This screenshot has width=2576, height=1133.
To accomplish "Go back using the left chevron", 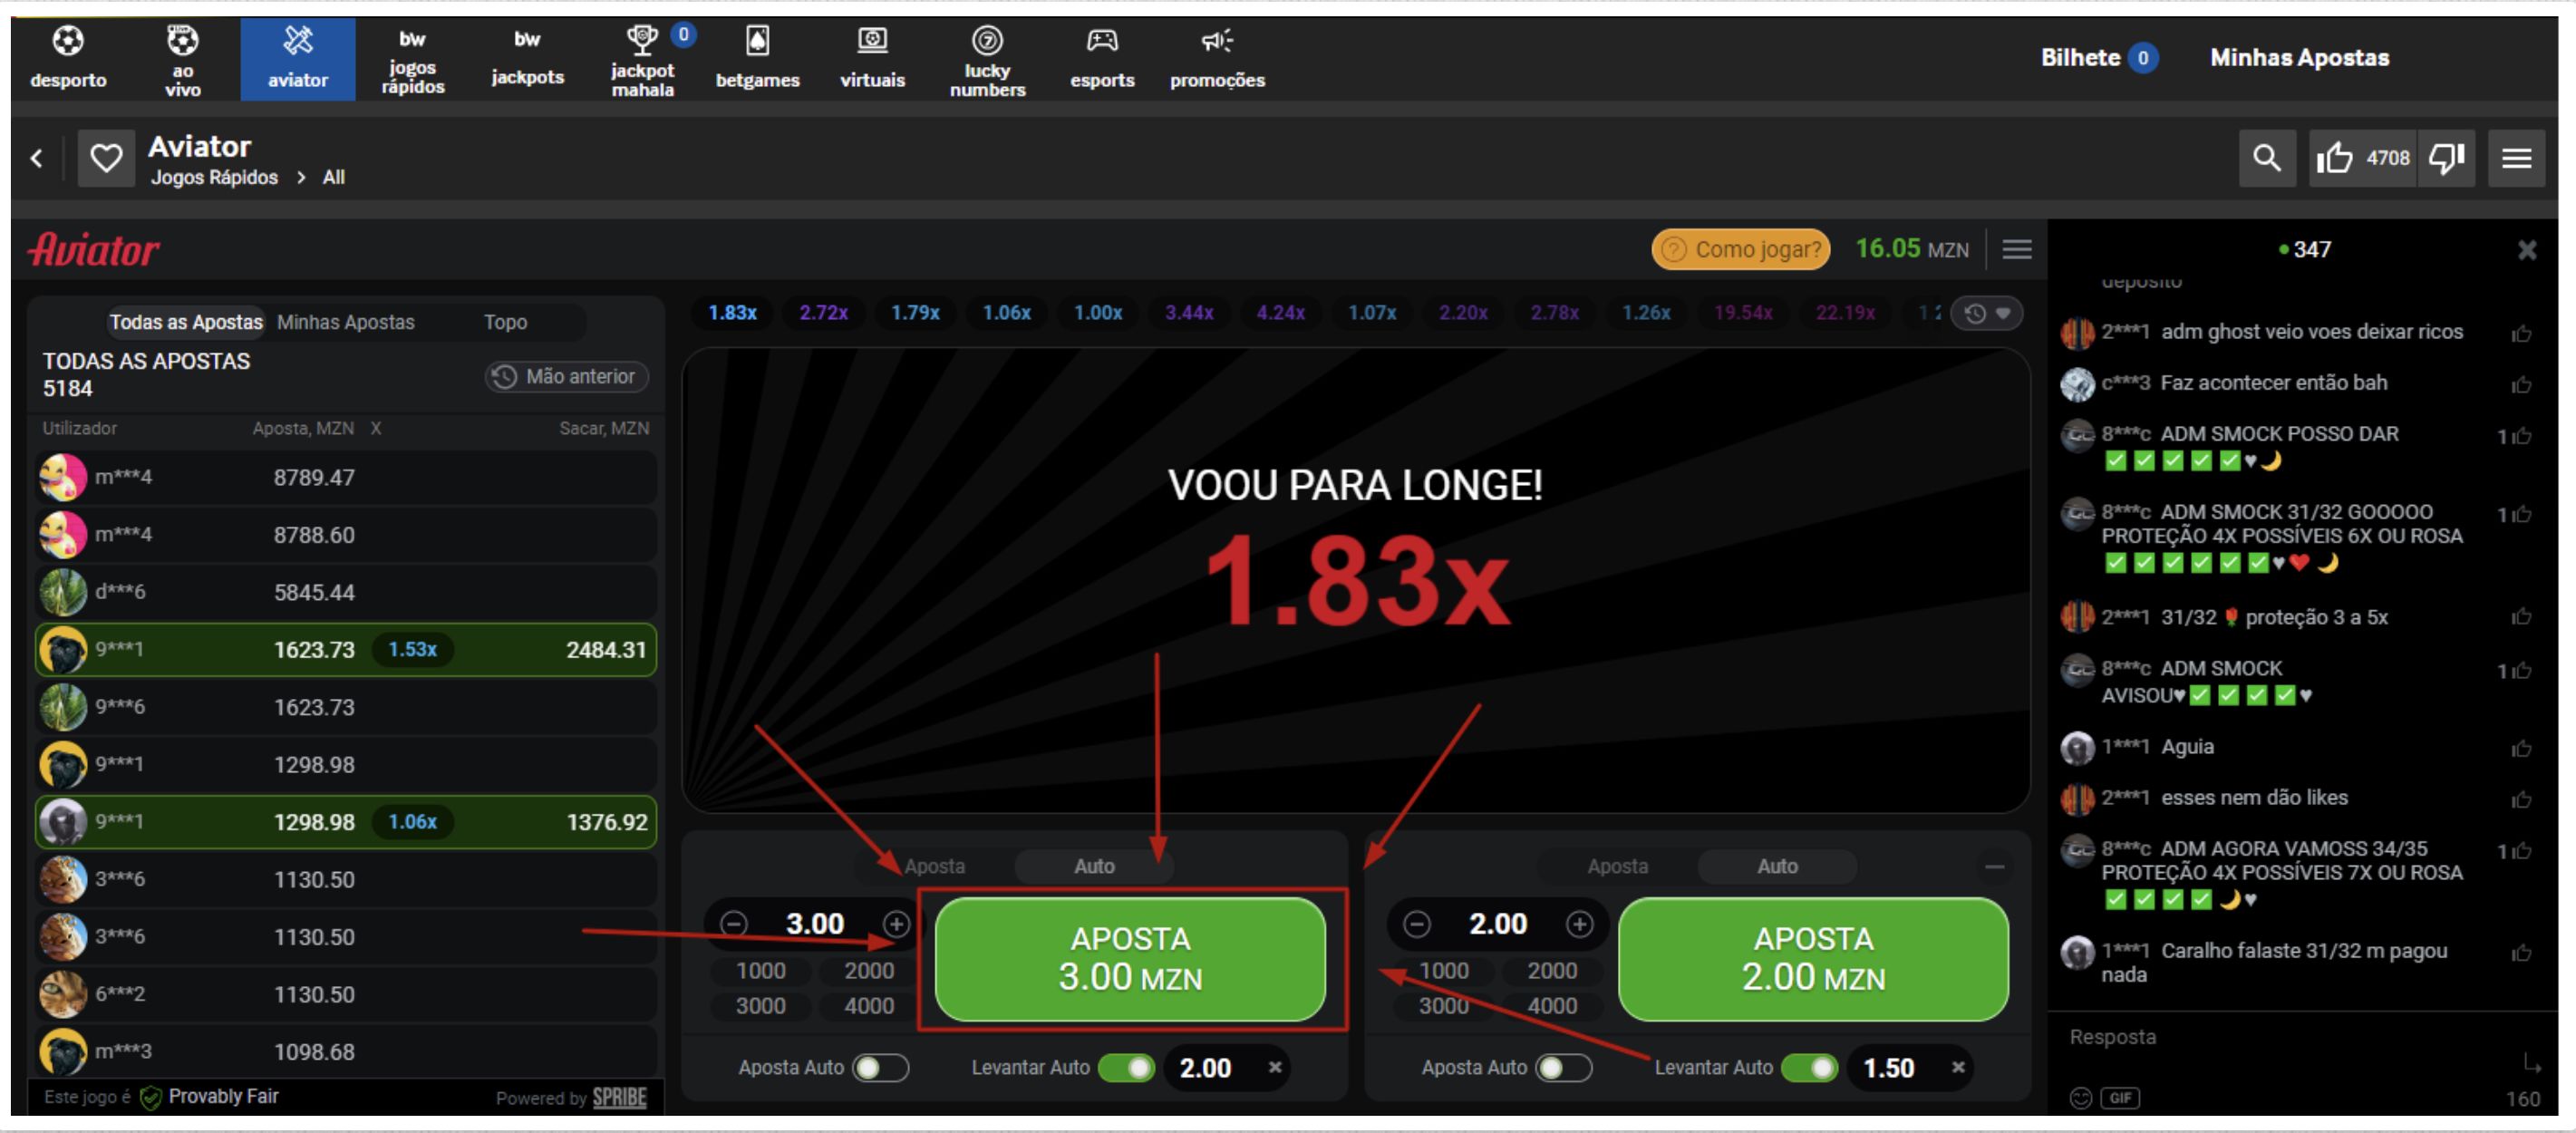I will tap(37, 158).
